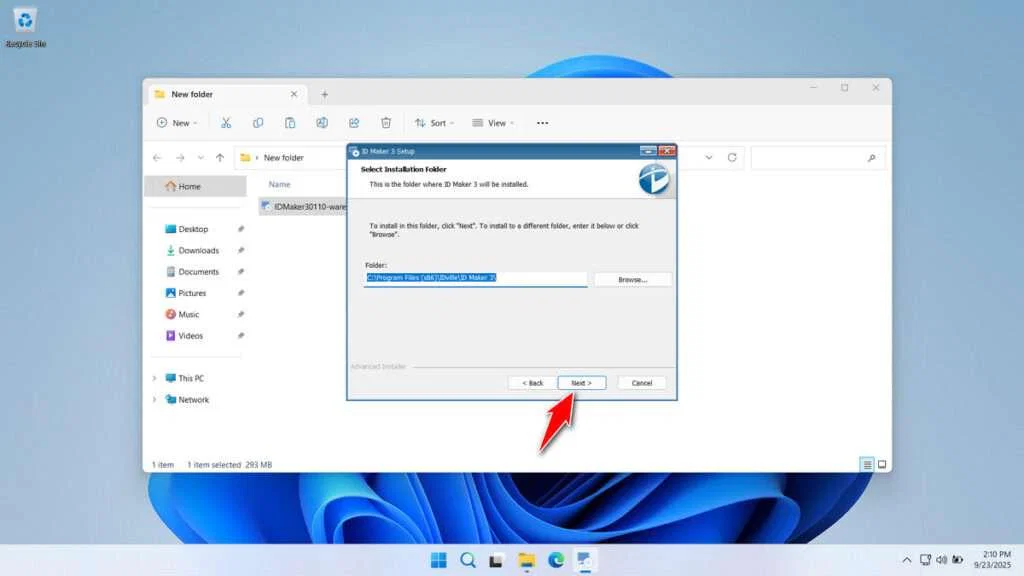
Task: Click Browse to choose a different install folder
Action: click(632, 279)
